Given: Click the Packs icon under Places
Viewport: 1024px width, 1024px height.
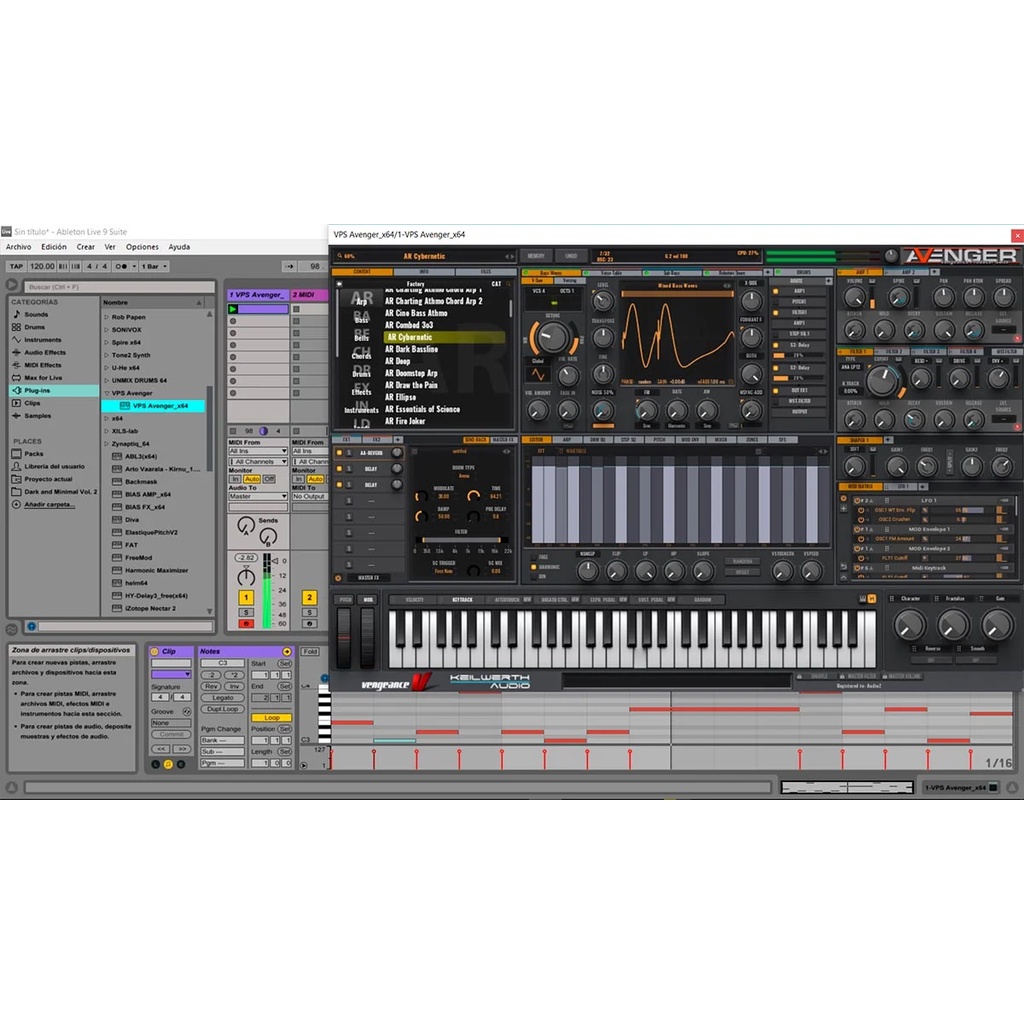Looking at the screenshot, I should pyautogui.click(x=16, y=453).
